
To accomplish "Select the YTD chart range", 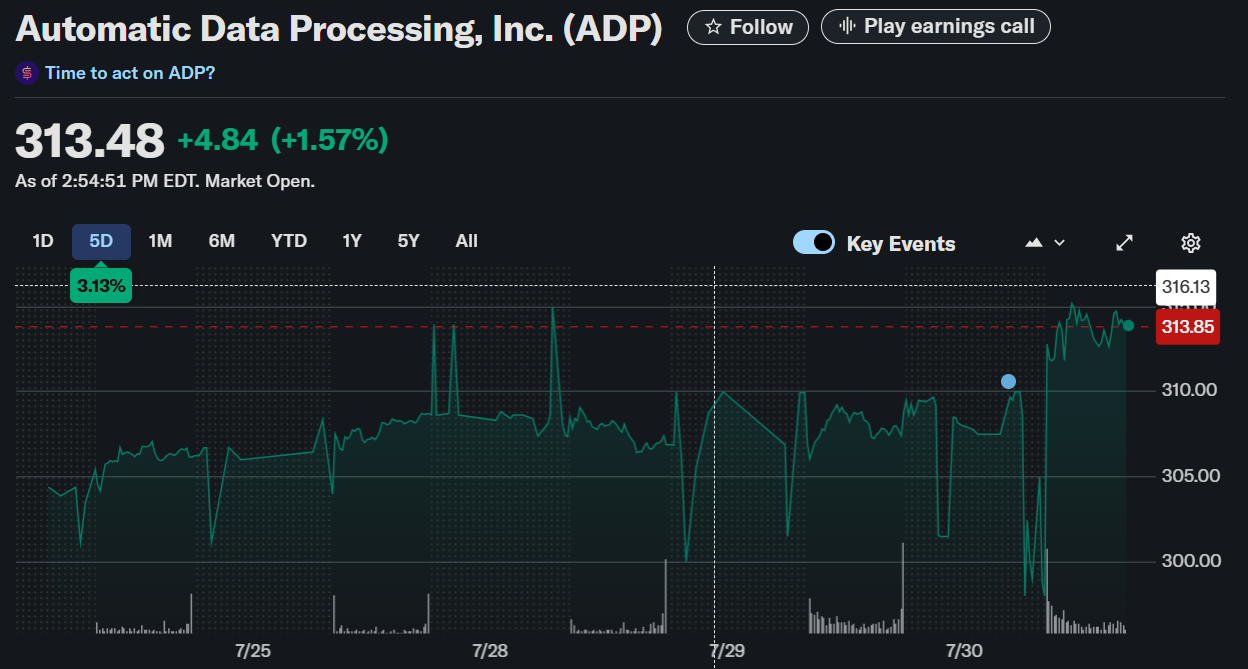I will (x=289, y=241).
